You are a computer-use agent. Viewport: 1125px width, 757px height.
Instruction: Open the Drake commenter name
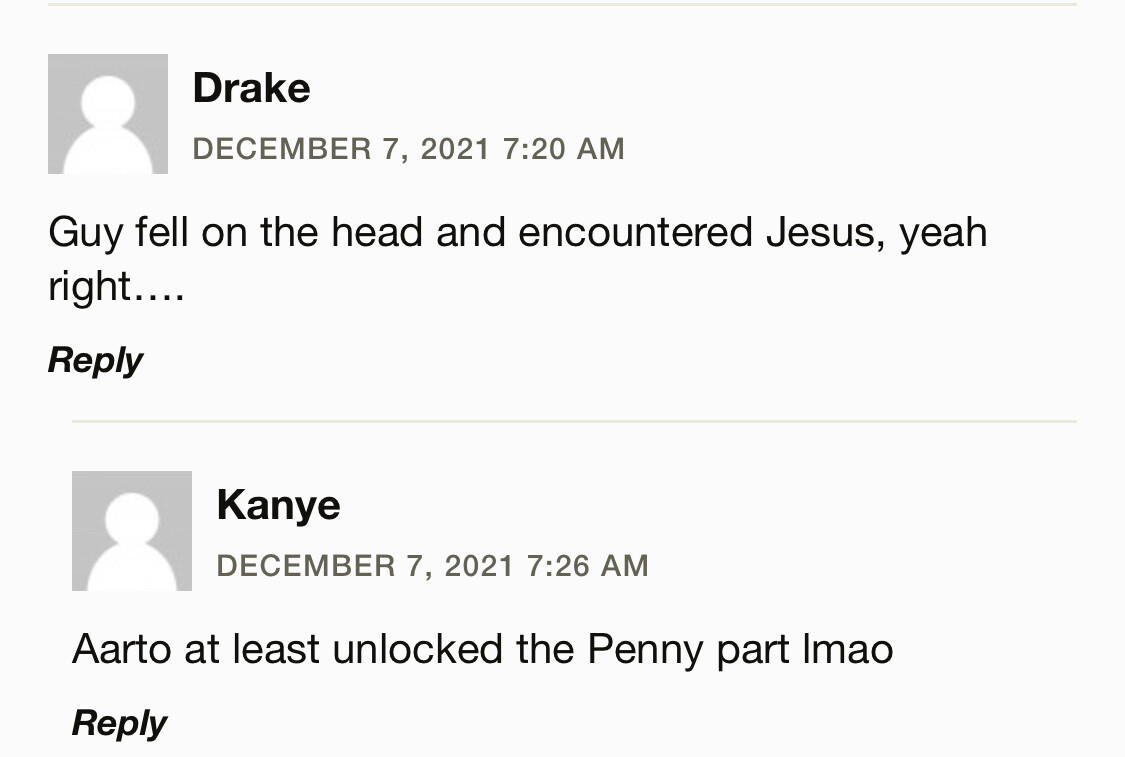251,88
